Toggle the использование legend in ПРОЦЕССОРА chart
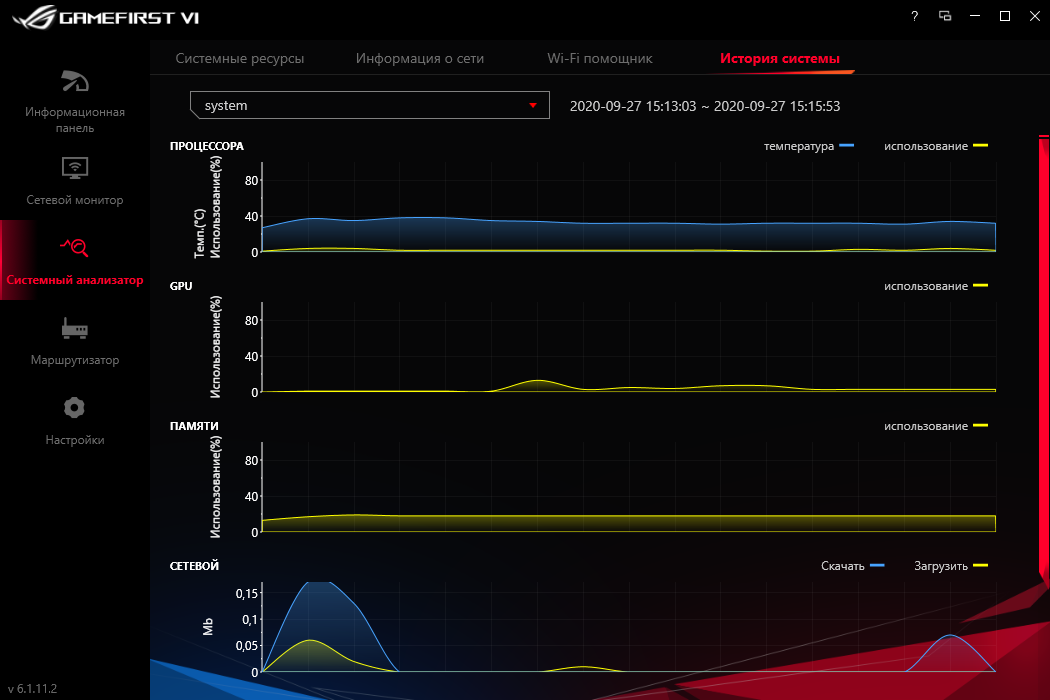1050x700 pixels. pos(935,146)
